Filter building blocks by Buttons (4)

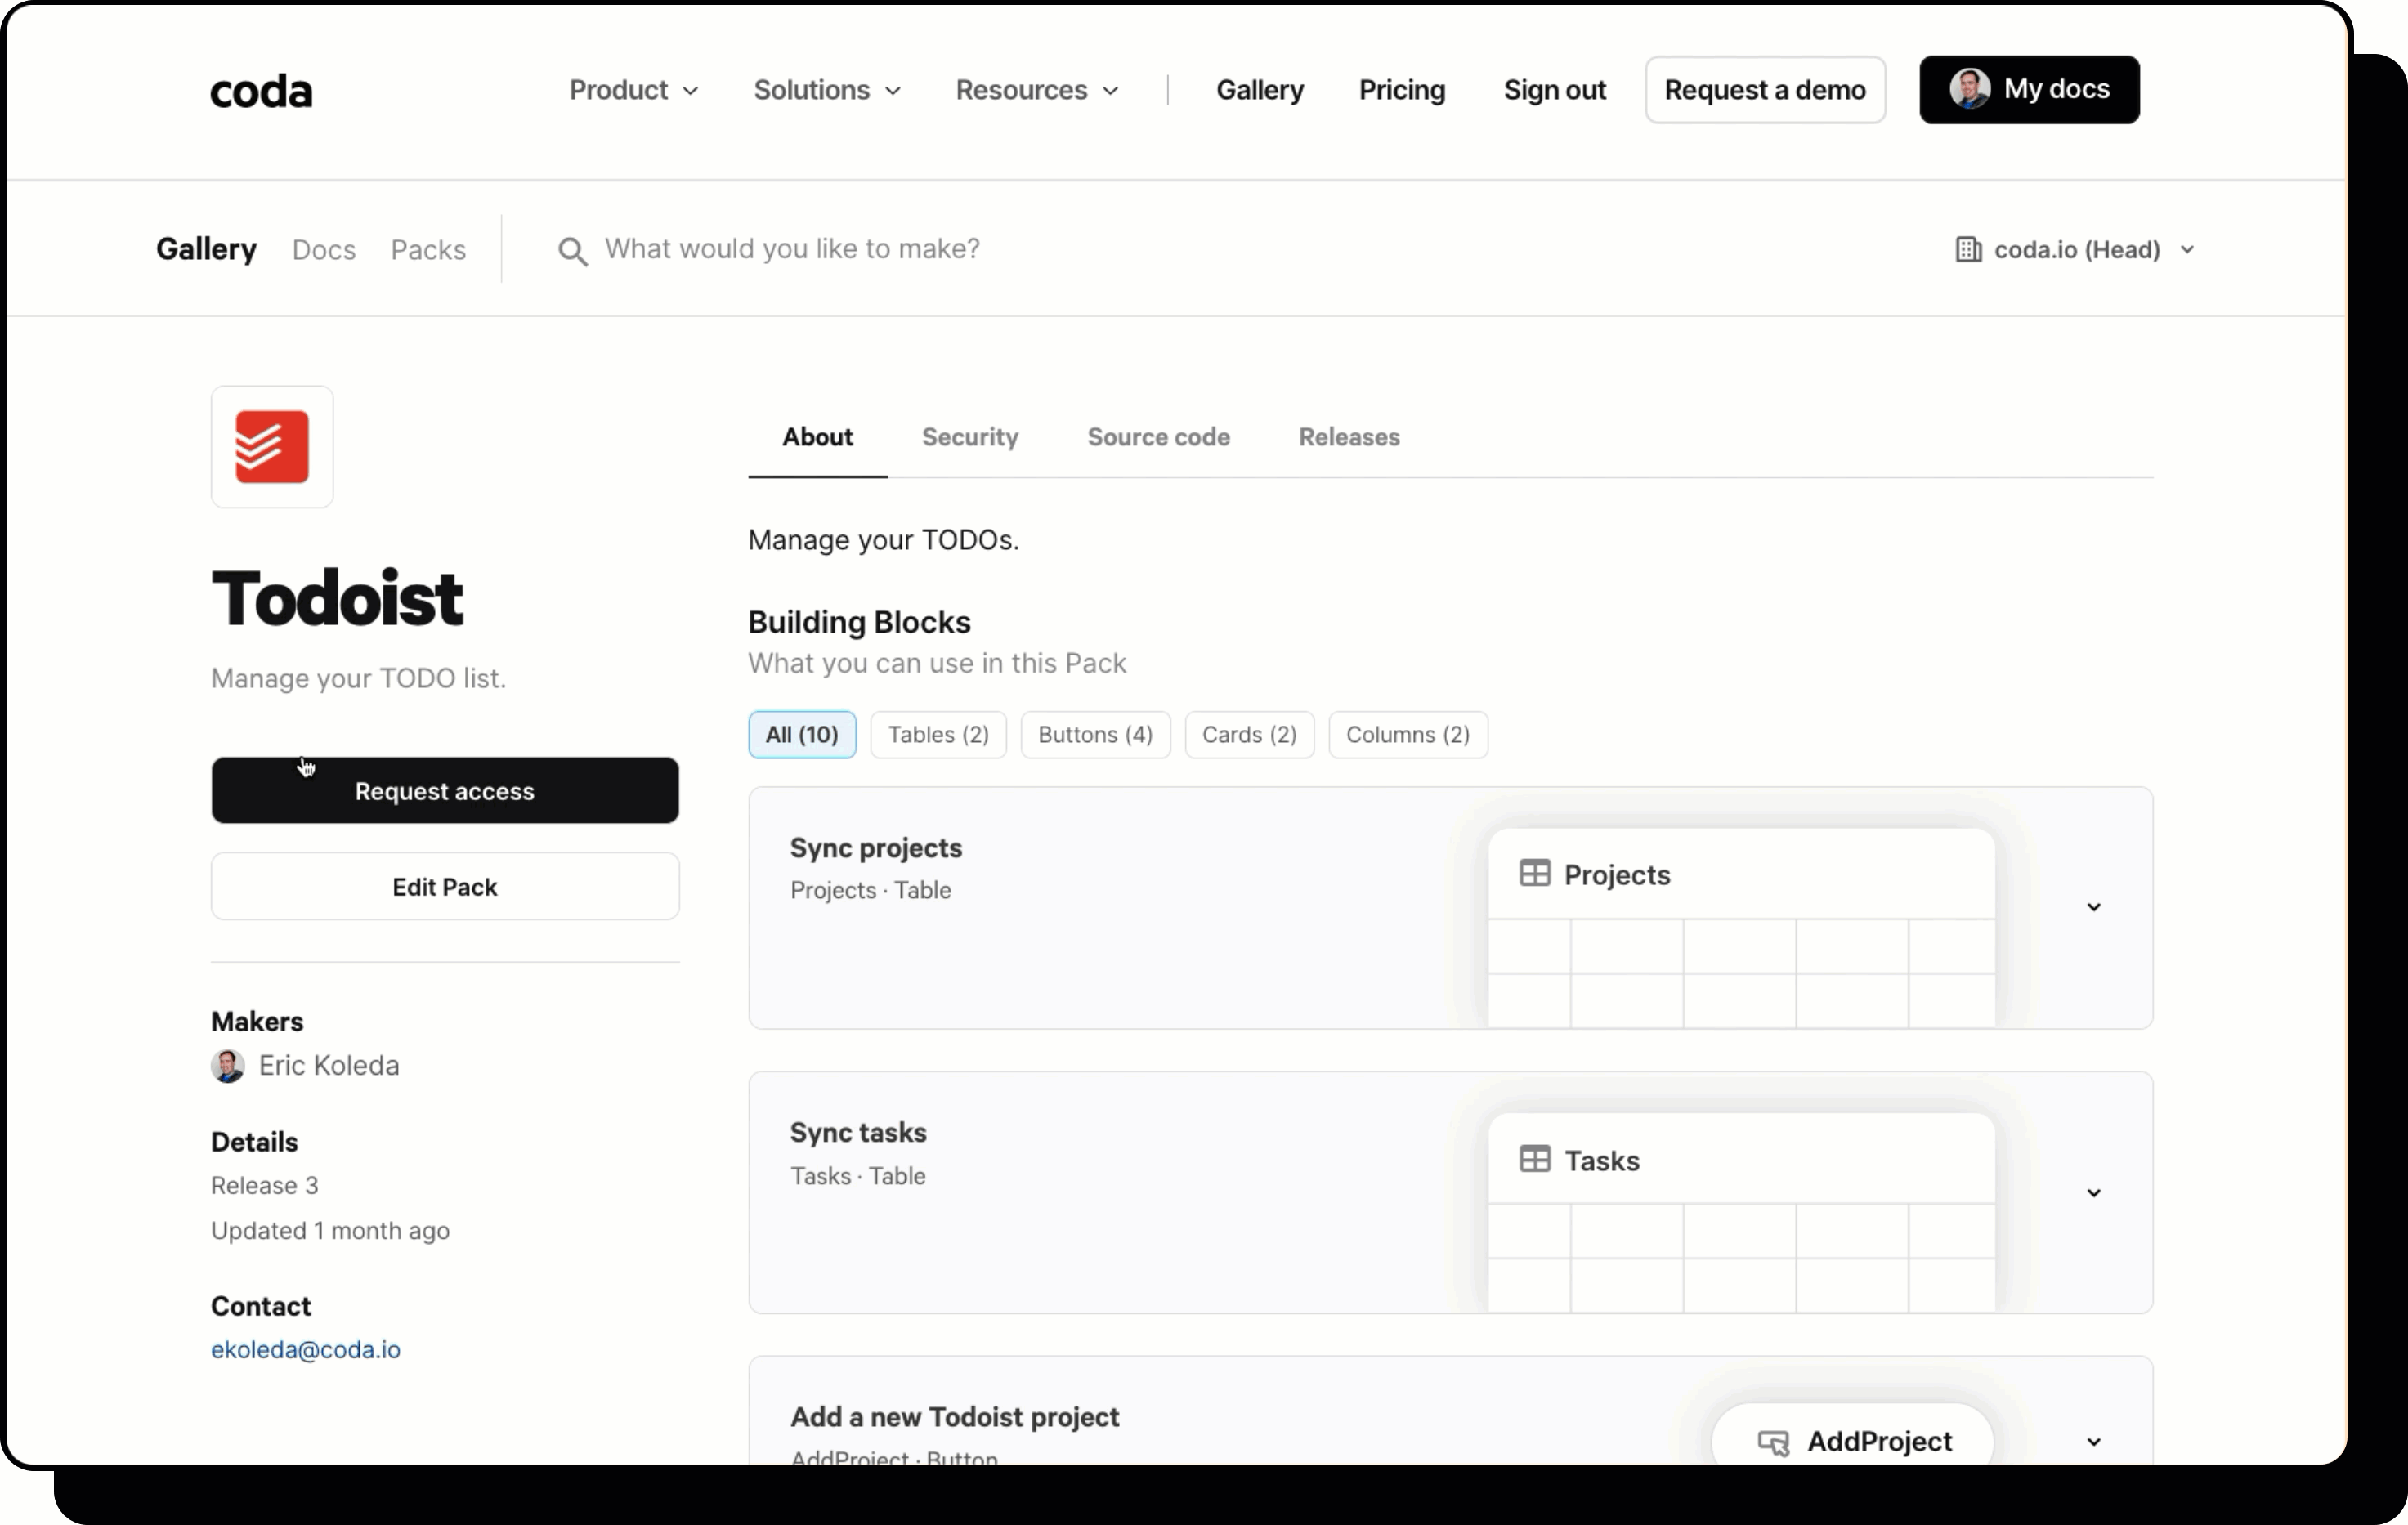click(x=1095, y=734)
